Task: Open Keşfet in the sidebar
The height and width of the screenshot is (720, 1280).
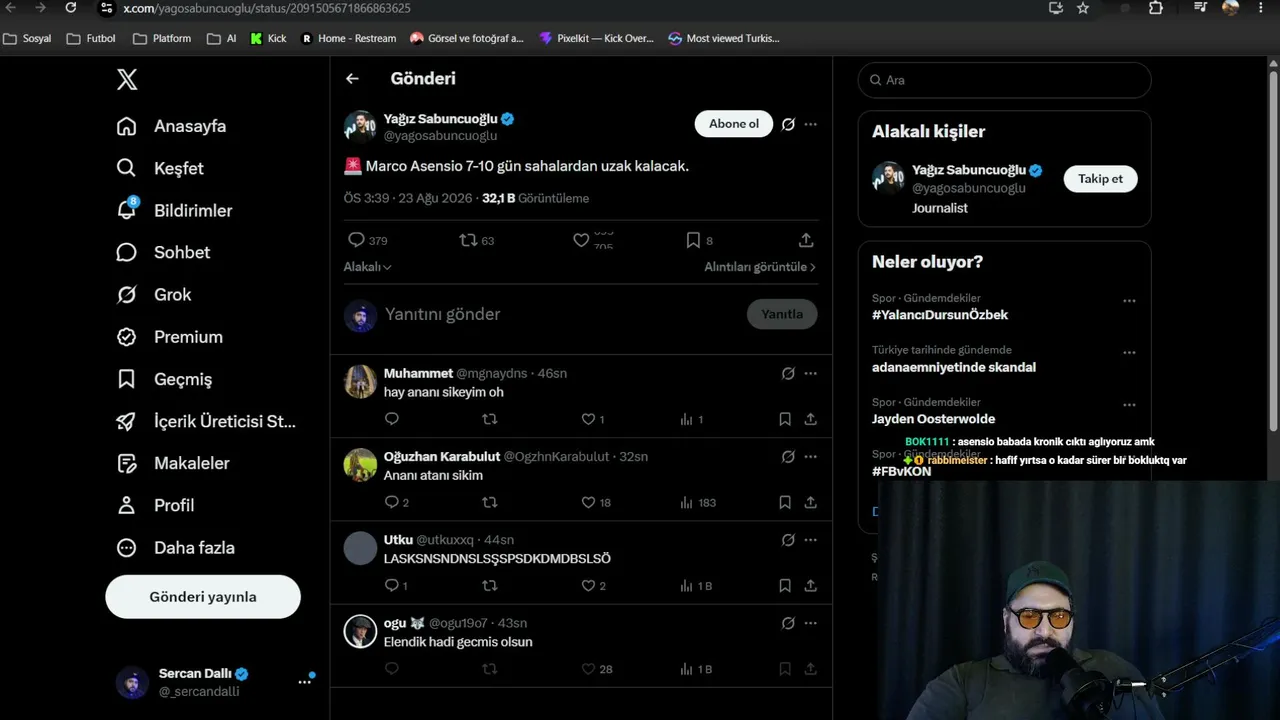Action: 160,168
